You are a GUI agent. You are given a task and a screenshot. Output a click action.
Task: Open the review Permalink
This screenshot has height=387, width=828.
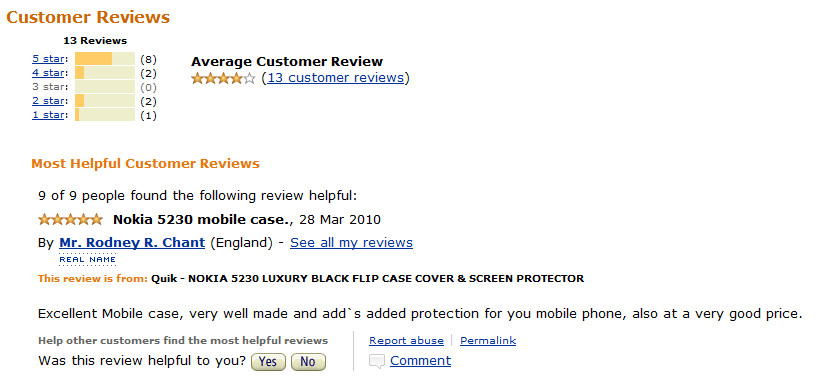click(488, 341)
